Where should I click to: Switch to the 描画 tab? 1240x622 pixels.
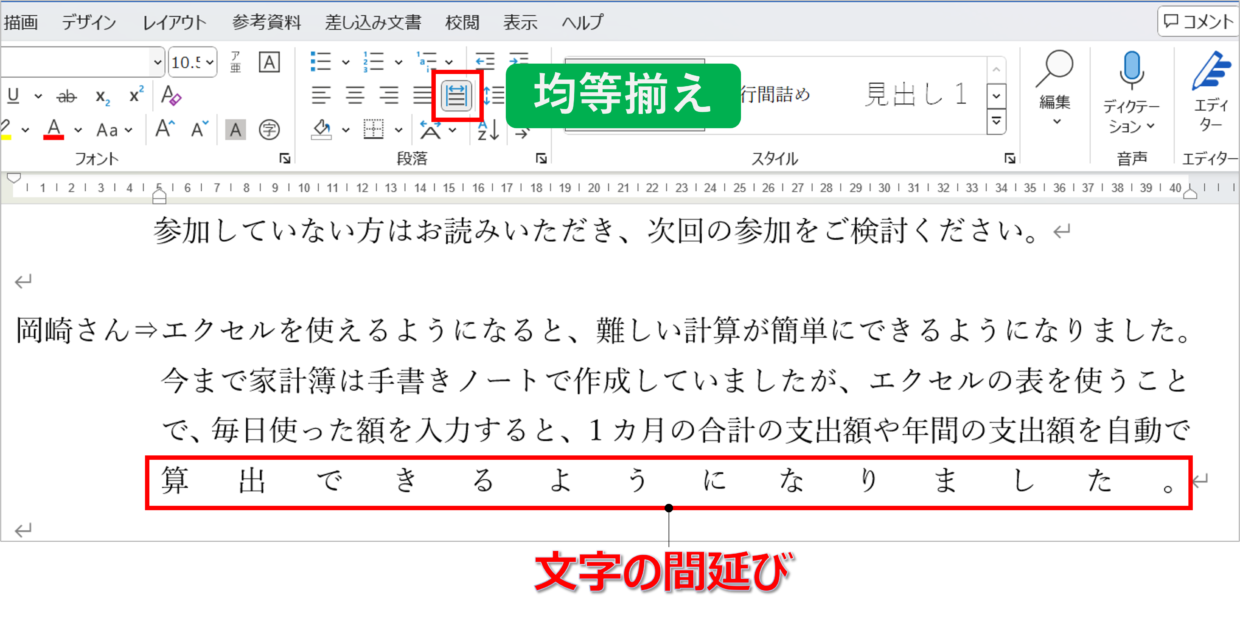pyautogui.click(x=22, y=22)
